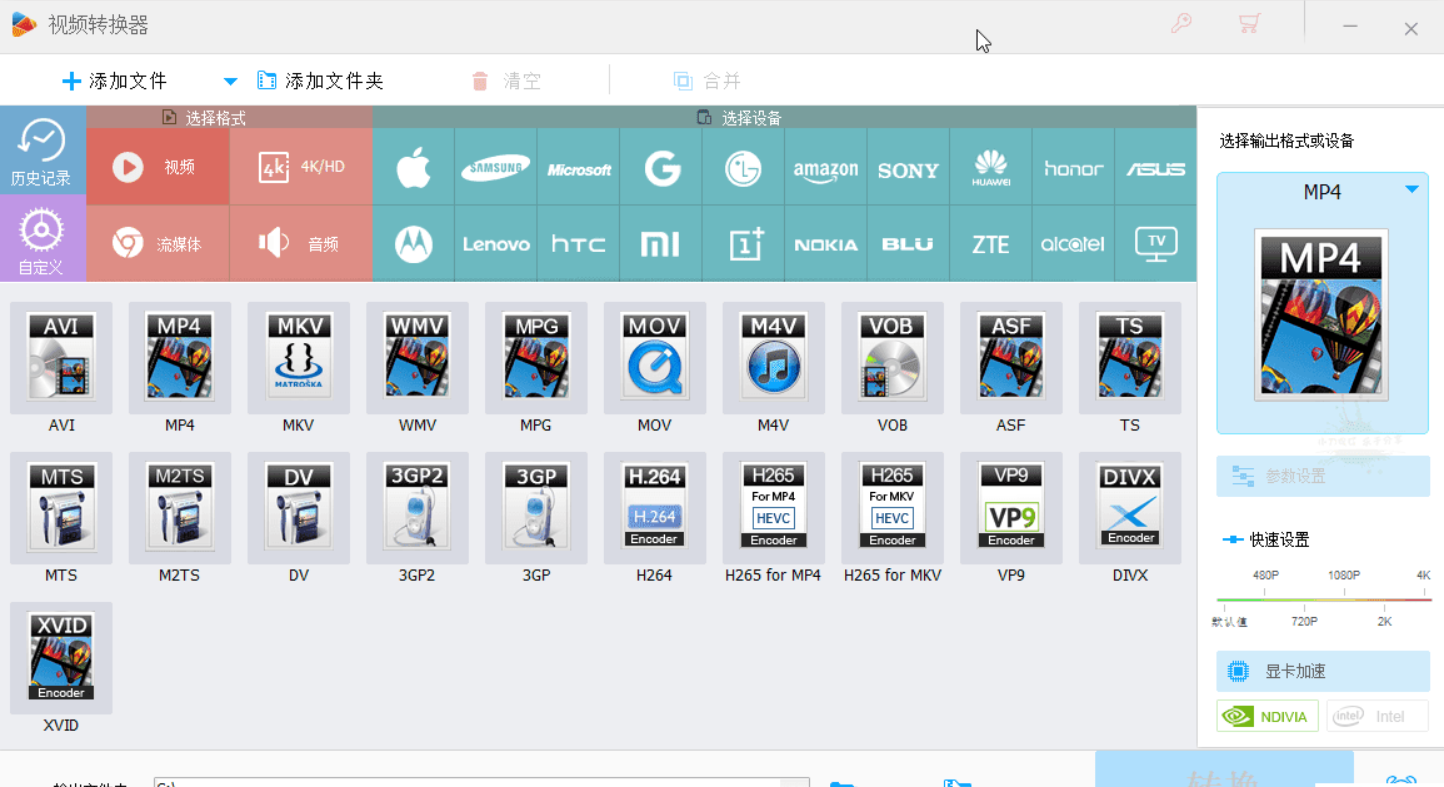Click the key registration icon
Image resolution: width=1444 pixels, height=787 pixels.
pyautogui.click(x=1181, y=23)
